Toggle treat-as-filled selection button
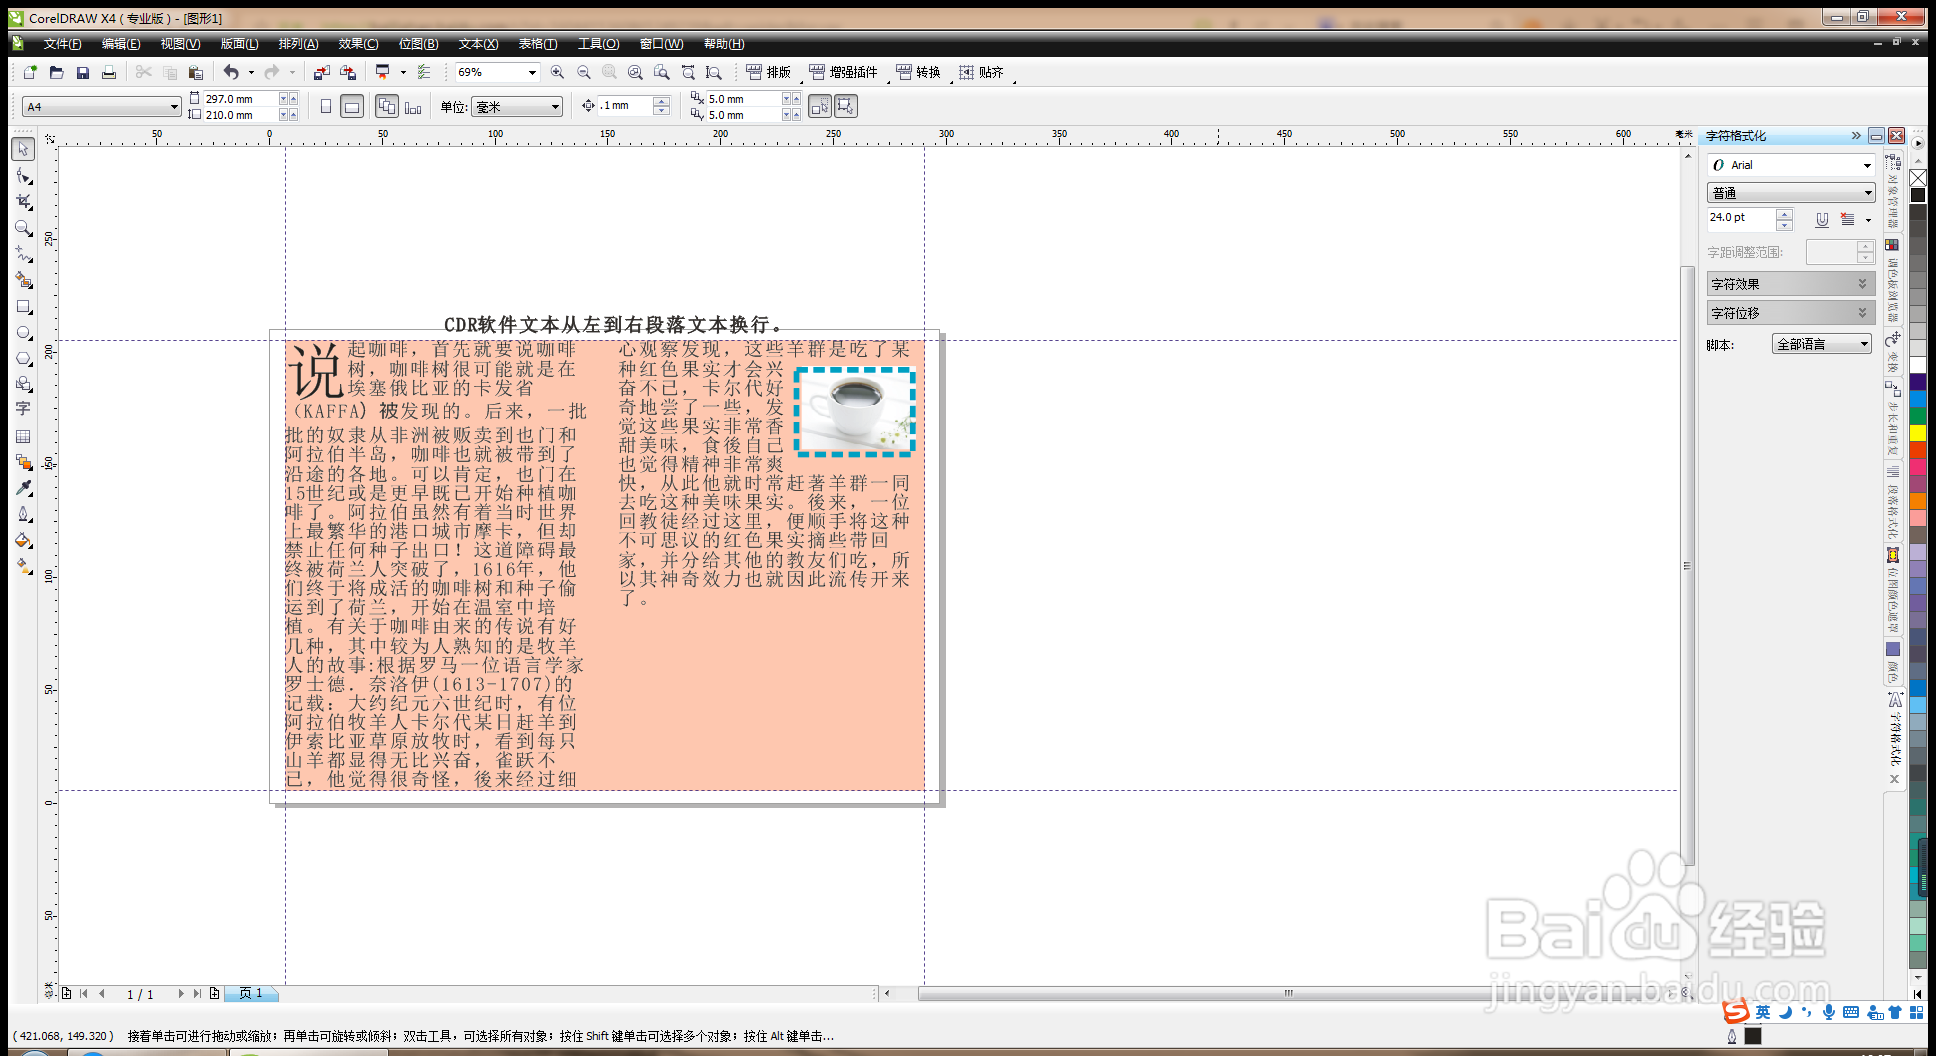 coord(820,106)
